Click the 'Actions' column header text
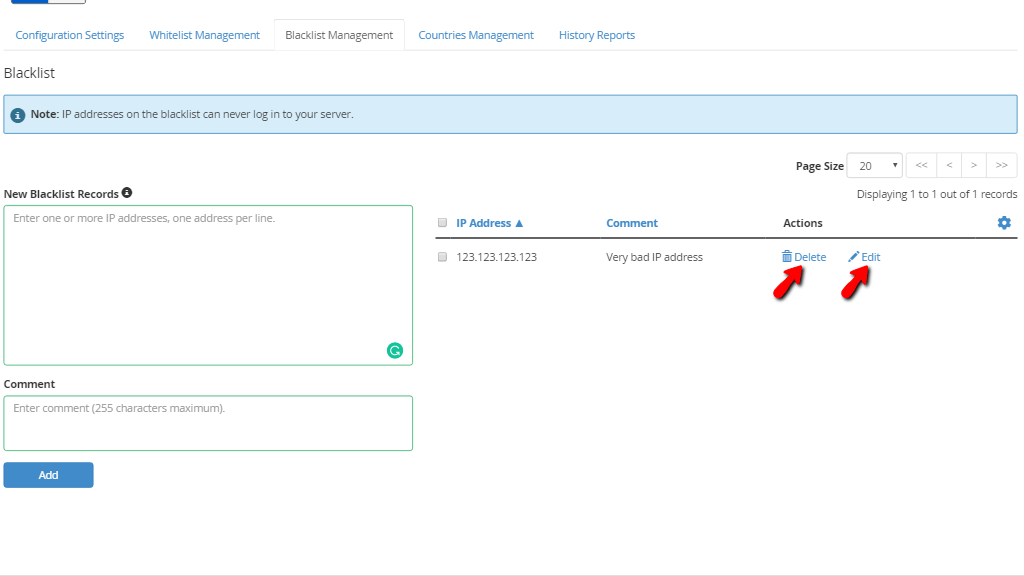This screenshot has height=576, width=1024. pyautogui.click(x=803, y=223)
